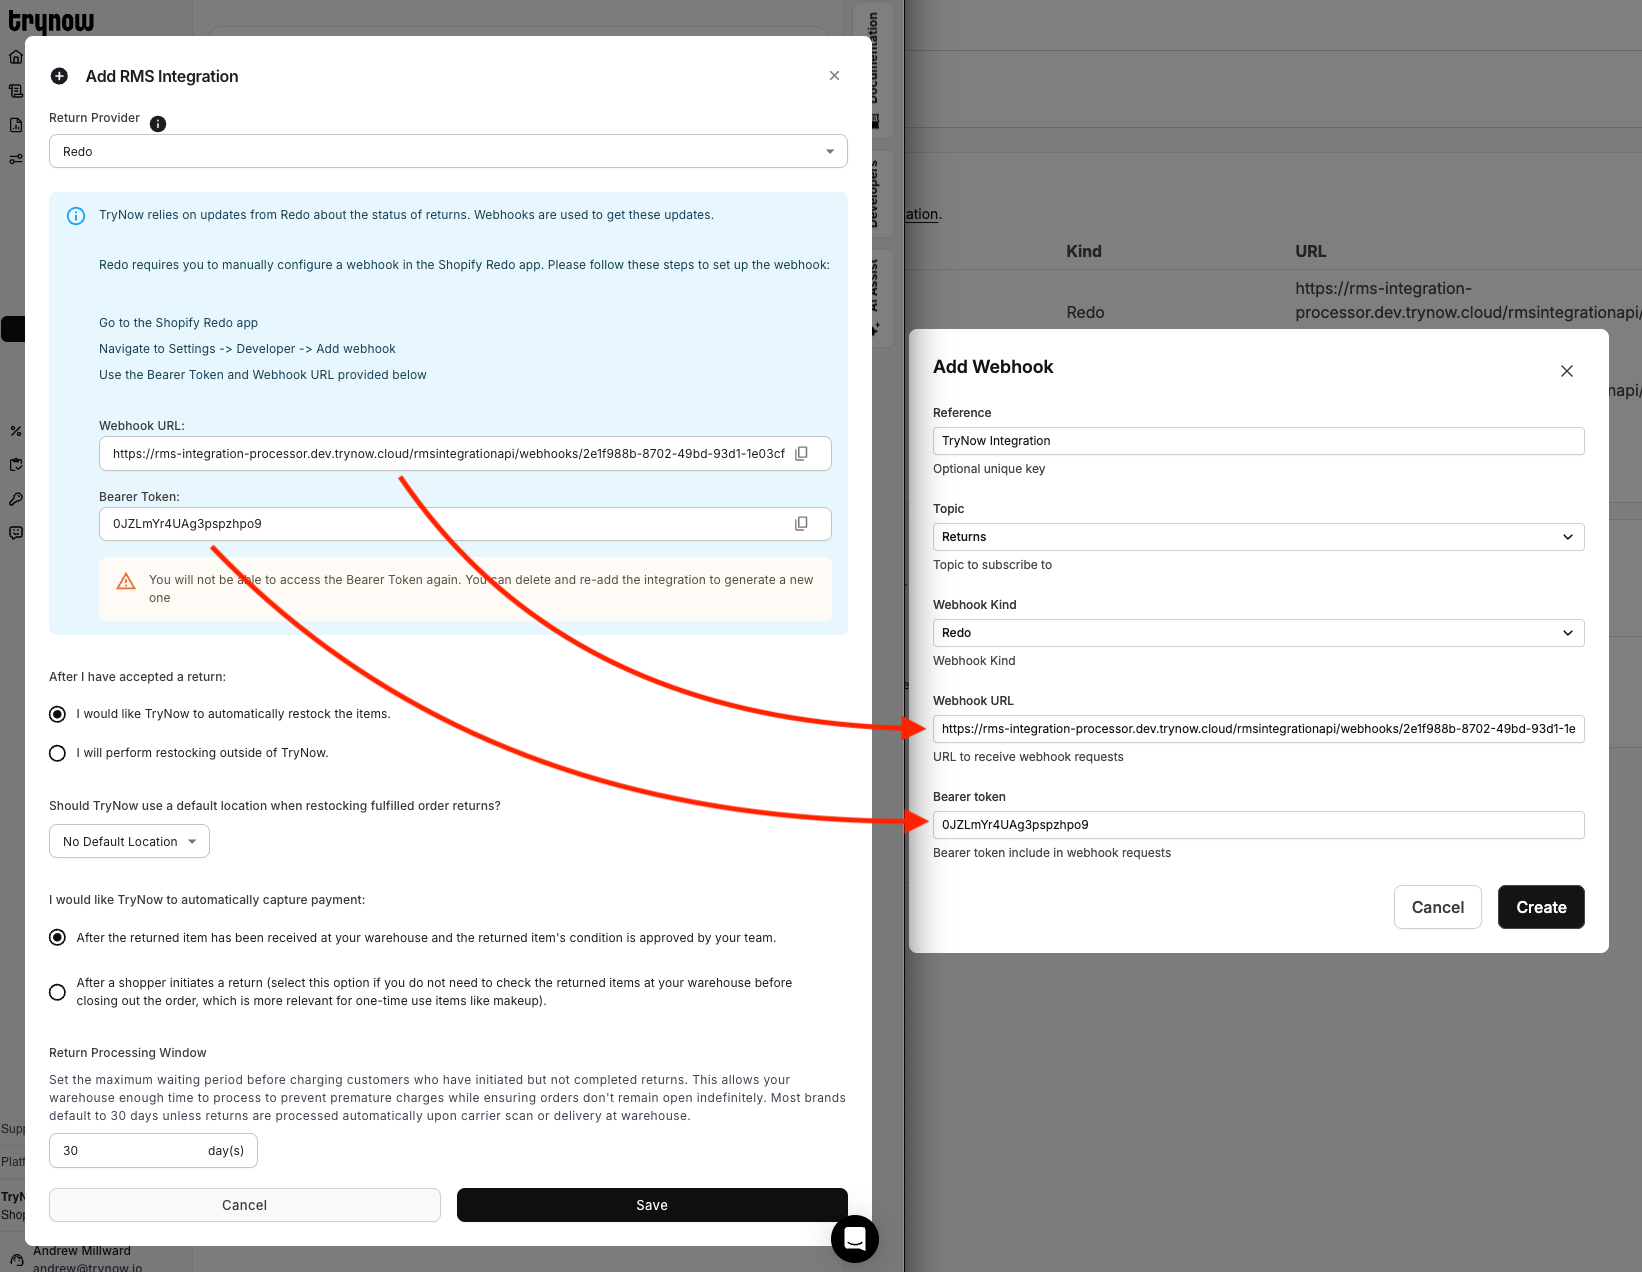Open the Webhook Kind dropdown showing Redo
Image resolution: width=1642 pixels, height=1272 pixels.
coord(1258,633)
